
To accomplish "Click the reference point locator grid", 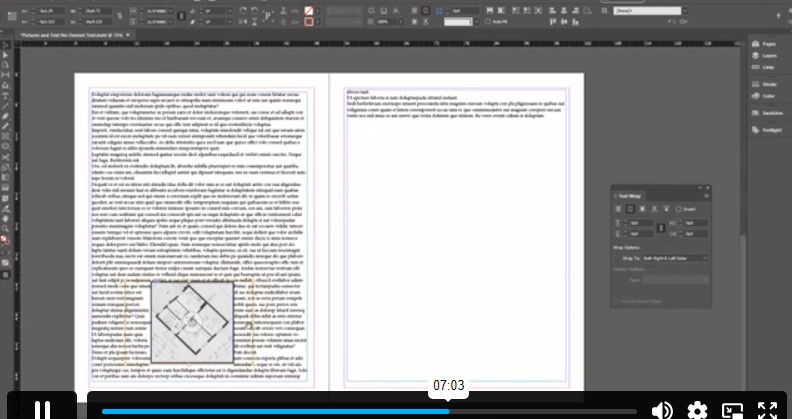I will (12, 16).
